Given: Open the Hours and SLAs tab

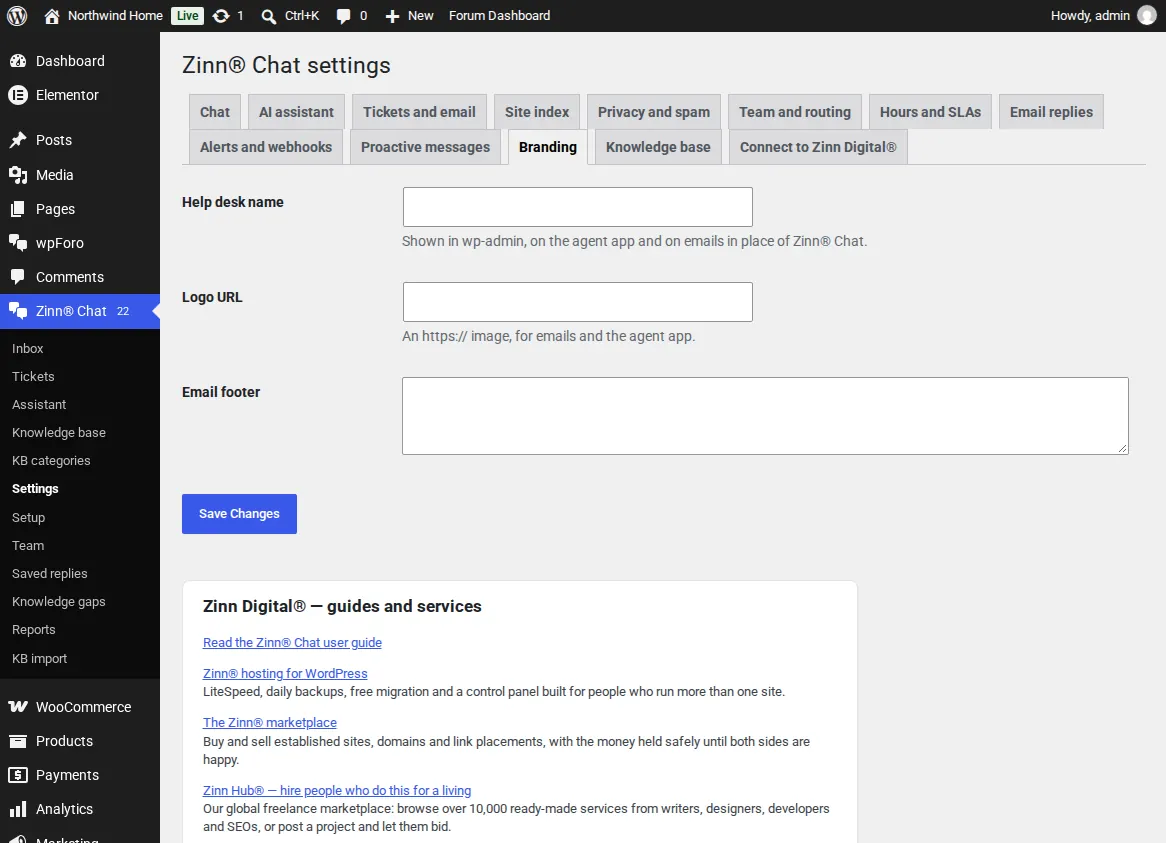Looking at the screenshot, I should pos(930,112).
